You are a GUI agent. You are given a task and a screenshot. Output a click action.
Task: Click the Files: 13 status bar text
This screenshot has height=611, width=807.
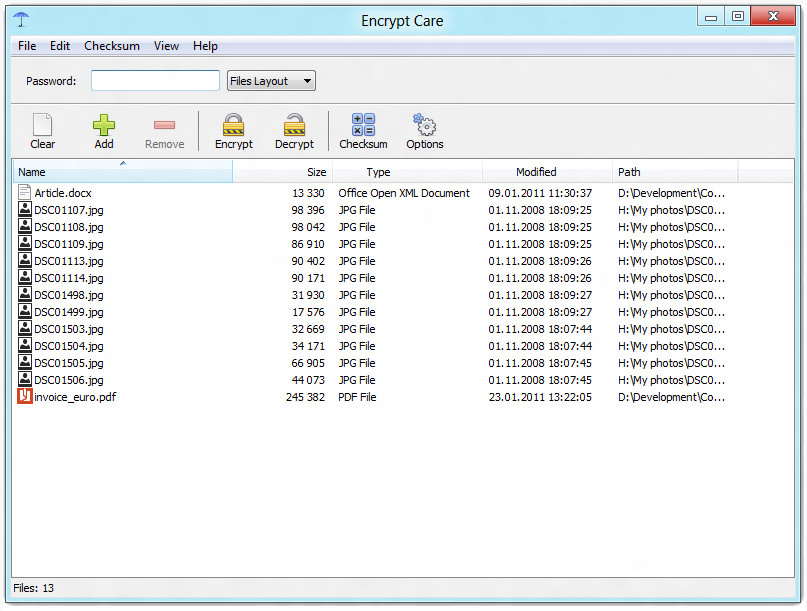point(33,588)
